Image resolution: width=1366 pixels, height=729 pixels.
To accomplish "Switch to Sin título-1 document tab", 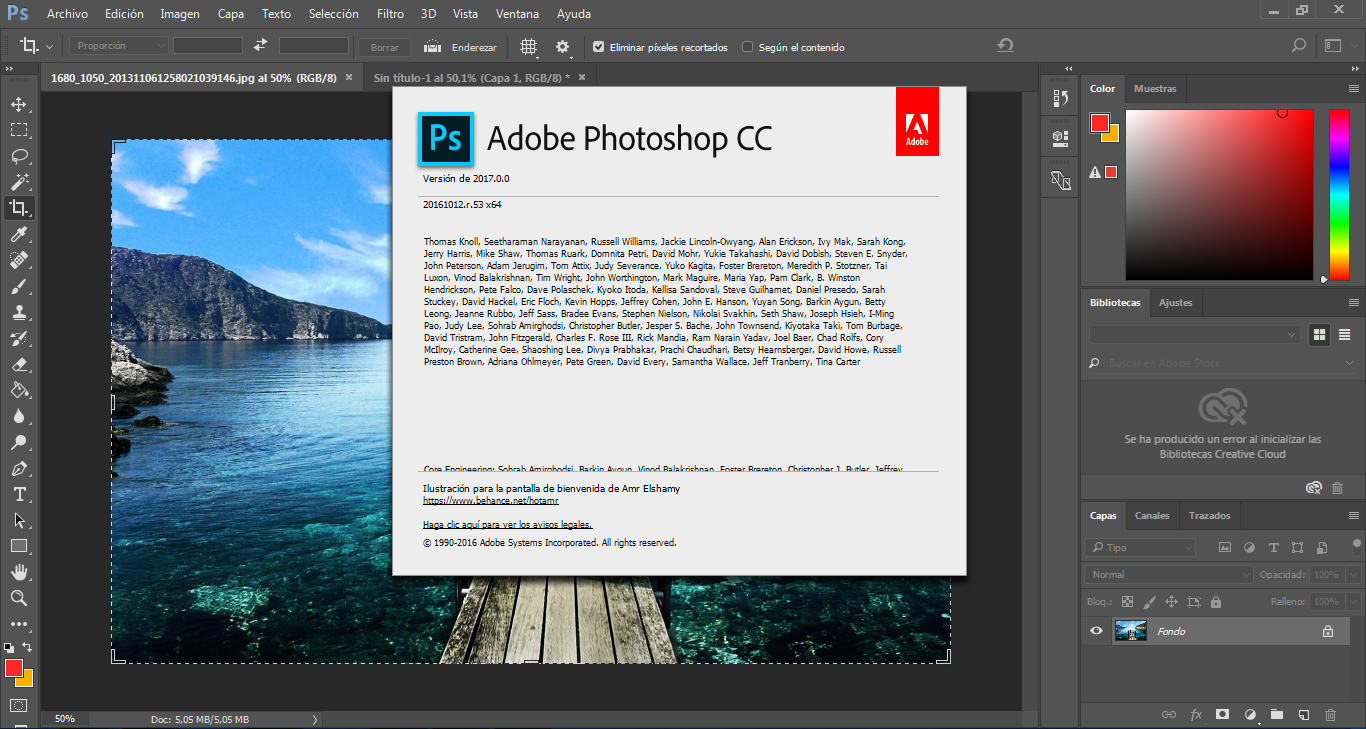I will [x=471, y=77].
